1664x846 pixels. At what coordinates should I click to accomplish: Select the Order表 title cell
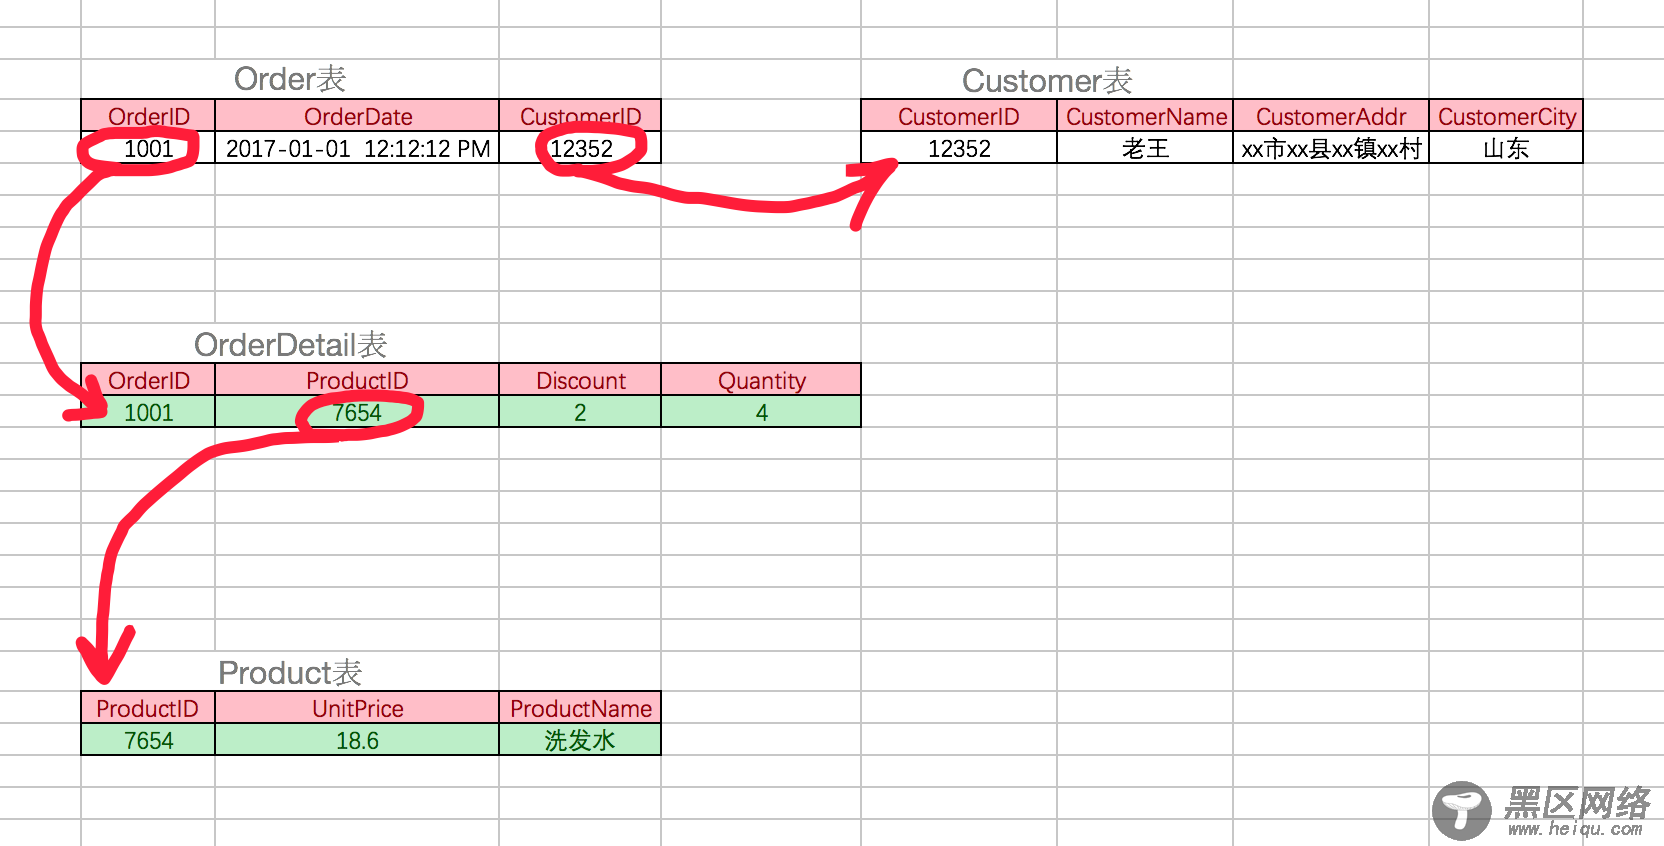(x=290, y=79)
